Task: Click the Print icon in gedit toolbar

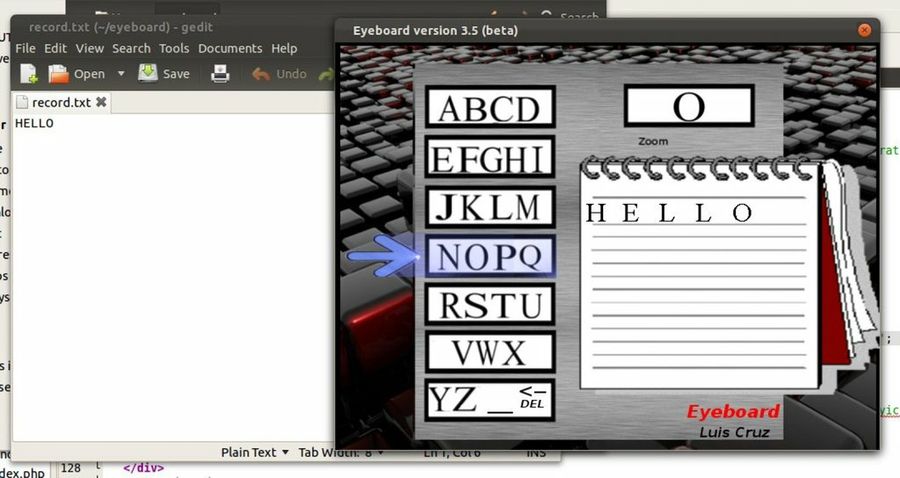Action: coord(220,73)
